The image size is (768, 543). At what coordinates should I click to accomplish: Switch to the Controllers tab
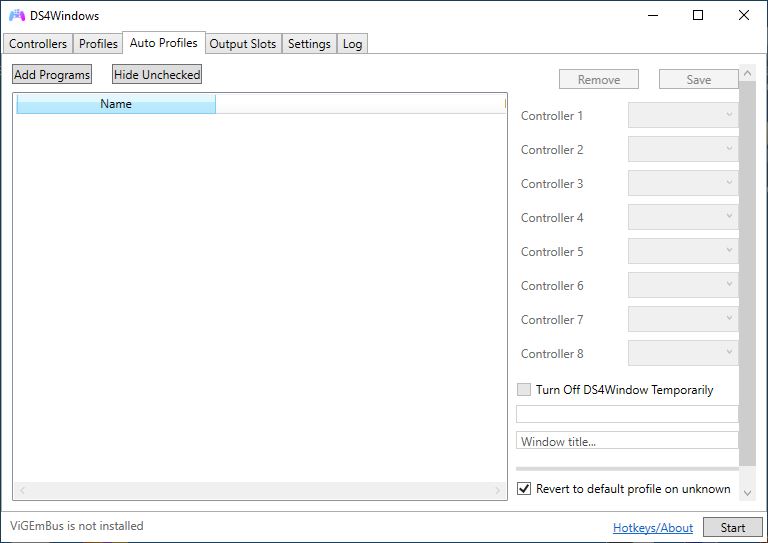[x=38, y=44]
